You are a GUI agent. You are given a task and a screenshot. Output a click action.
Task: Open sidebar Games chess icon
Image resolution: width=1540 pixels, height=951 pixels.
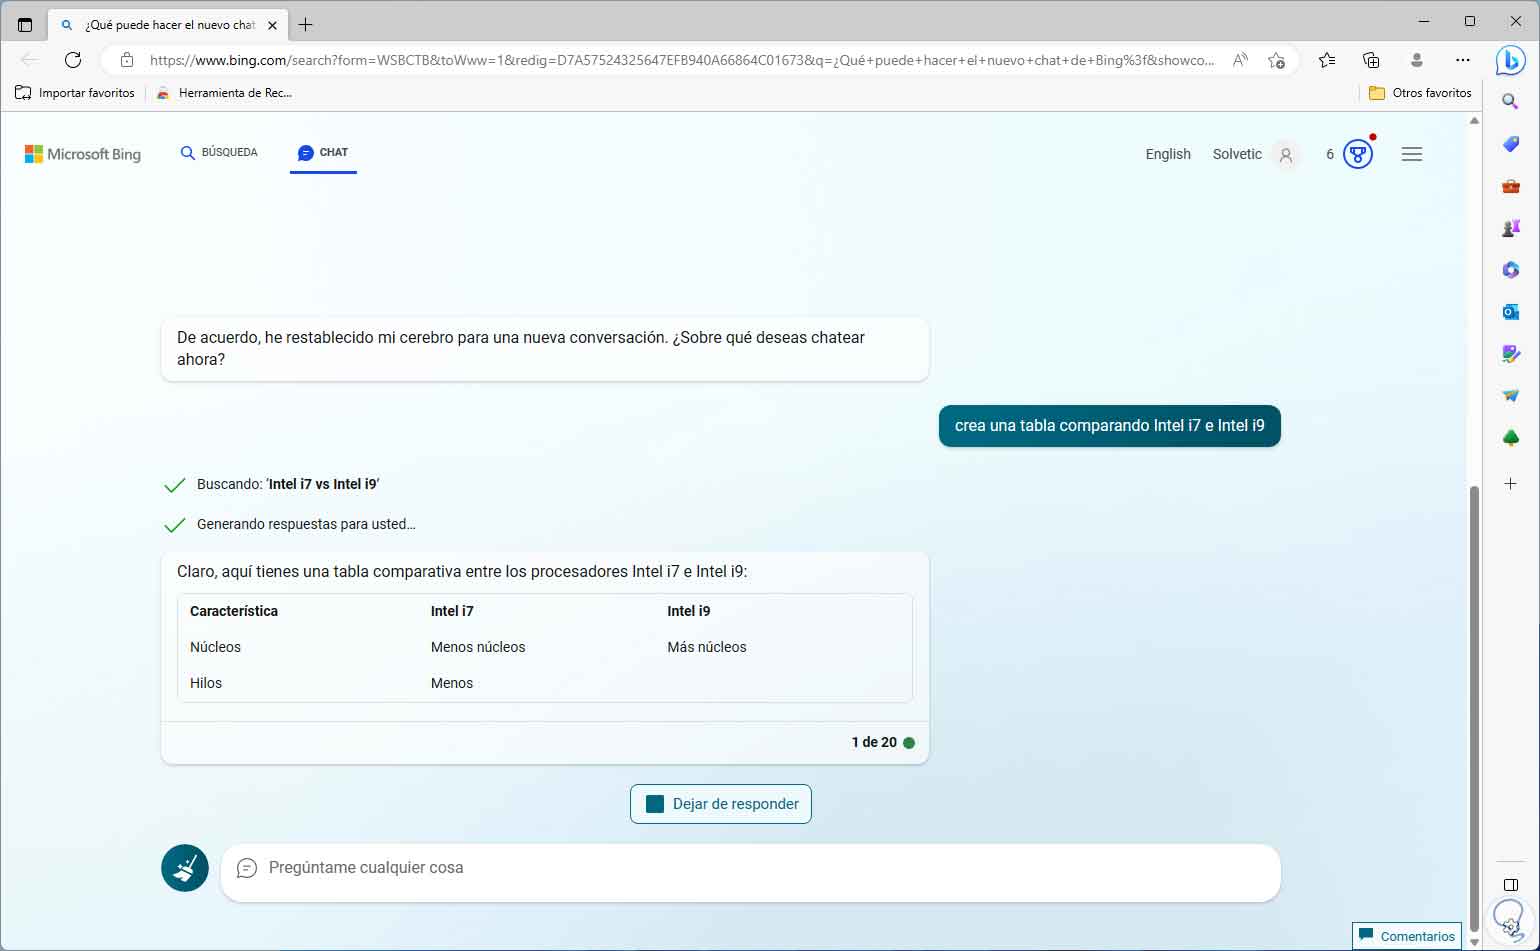coord(1511,228)
